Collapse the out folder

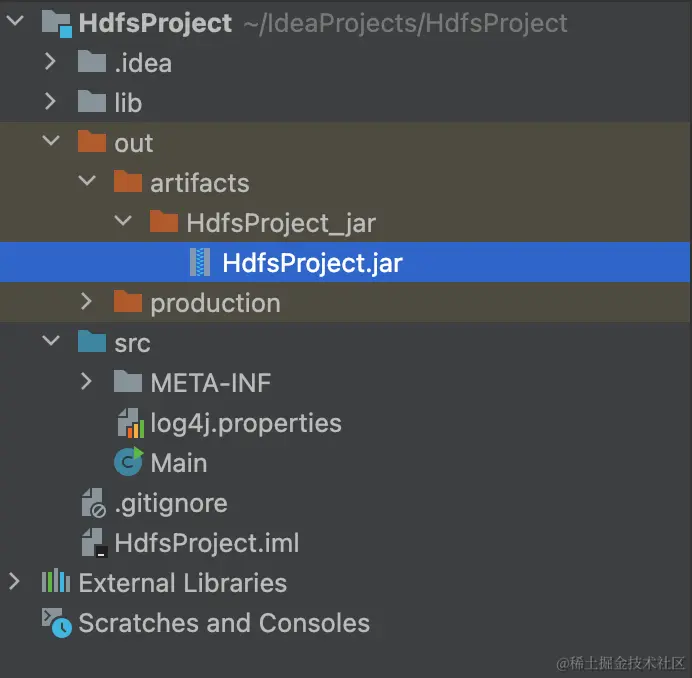pos(51,142)
